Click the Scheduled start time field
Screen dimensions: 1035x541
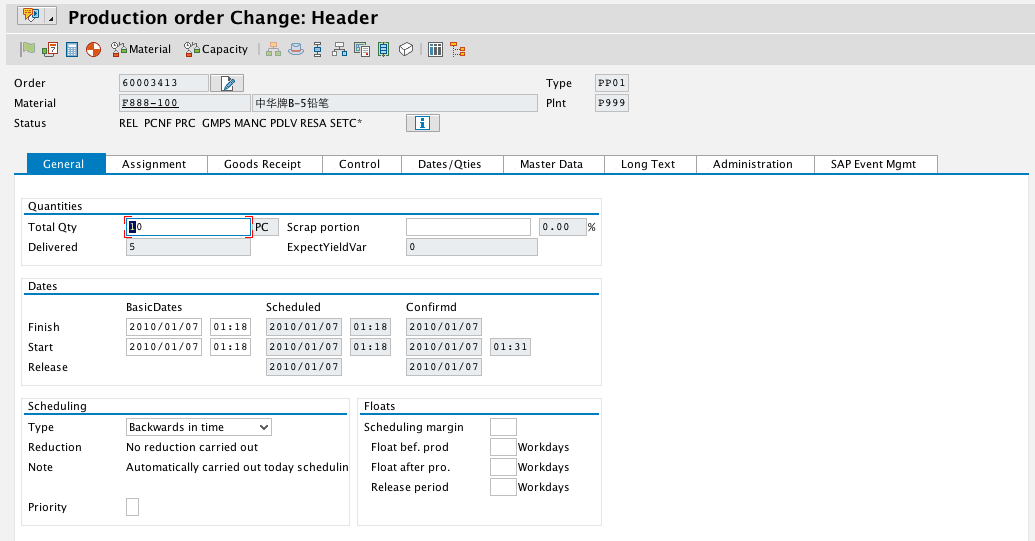[370, 346]
